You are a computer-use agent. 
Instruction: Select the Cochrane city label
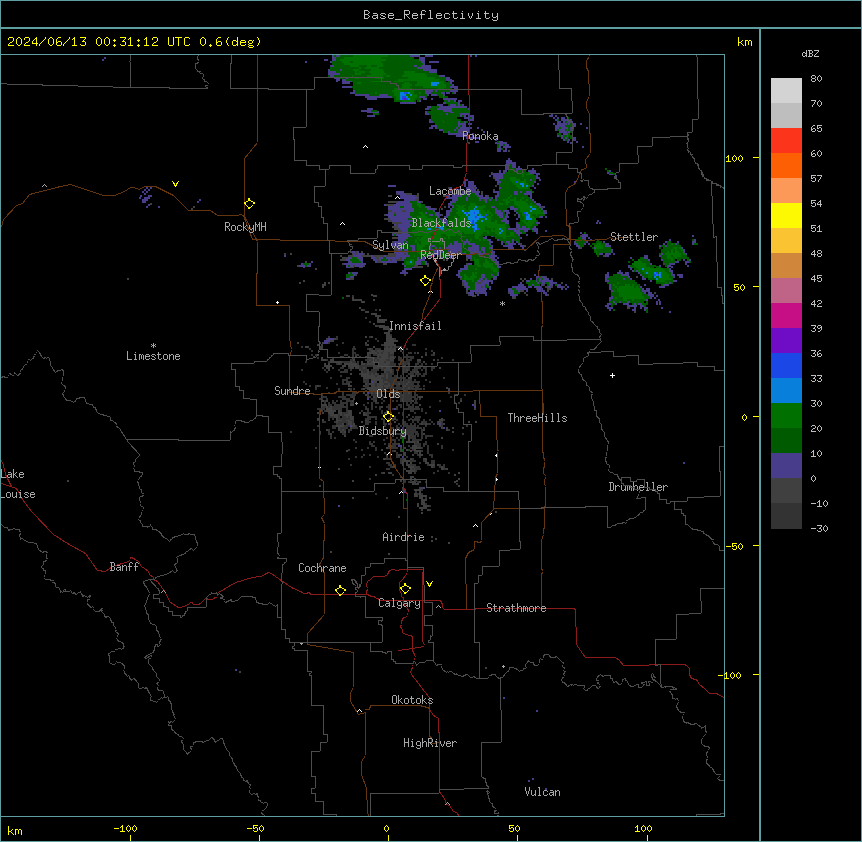(322, 568)
